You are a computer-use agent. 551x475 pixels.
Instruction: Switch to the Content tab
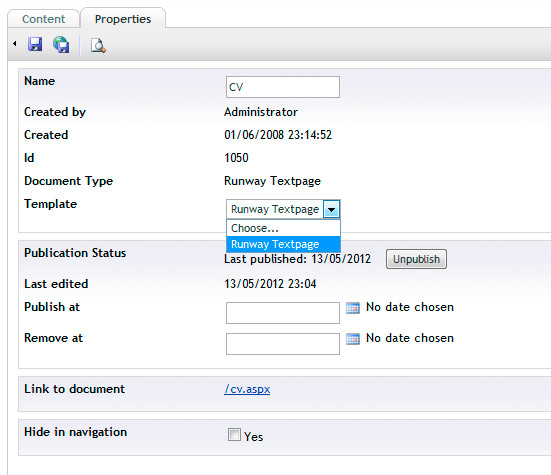point(44,19)
